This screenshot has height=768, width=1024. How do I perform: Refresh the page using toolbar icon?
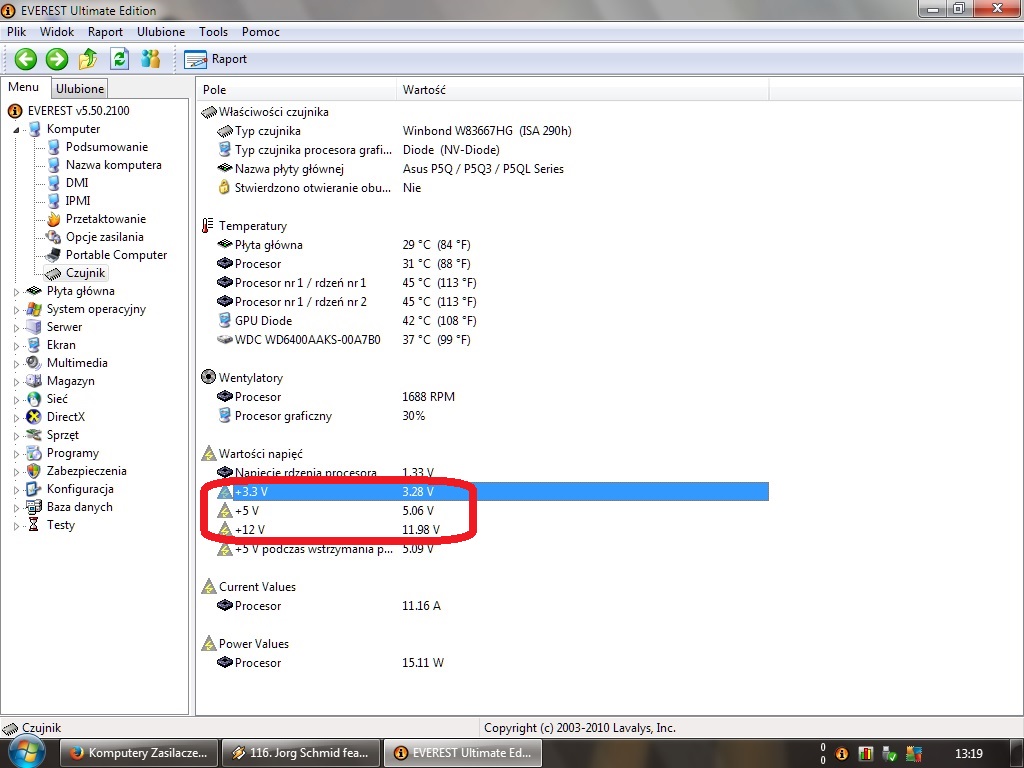tap(120, 59)
